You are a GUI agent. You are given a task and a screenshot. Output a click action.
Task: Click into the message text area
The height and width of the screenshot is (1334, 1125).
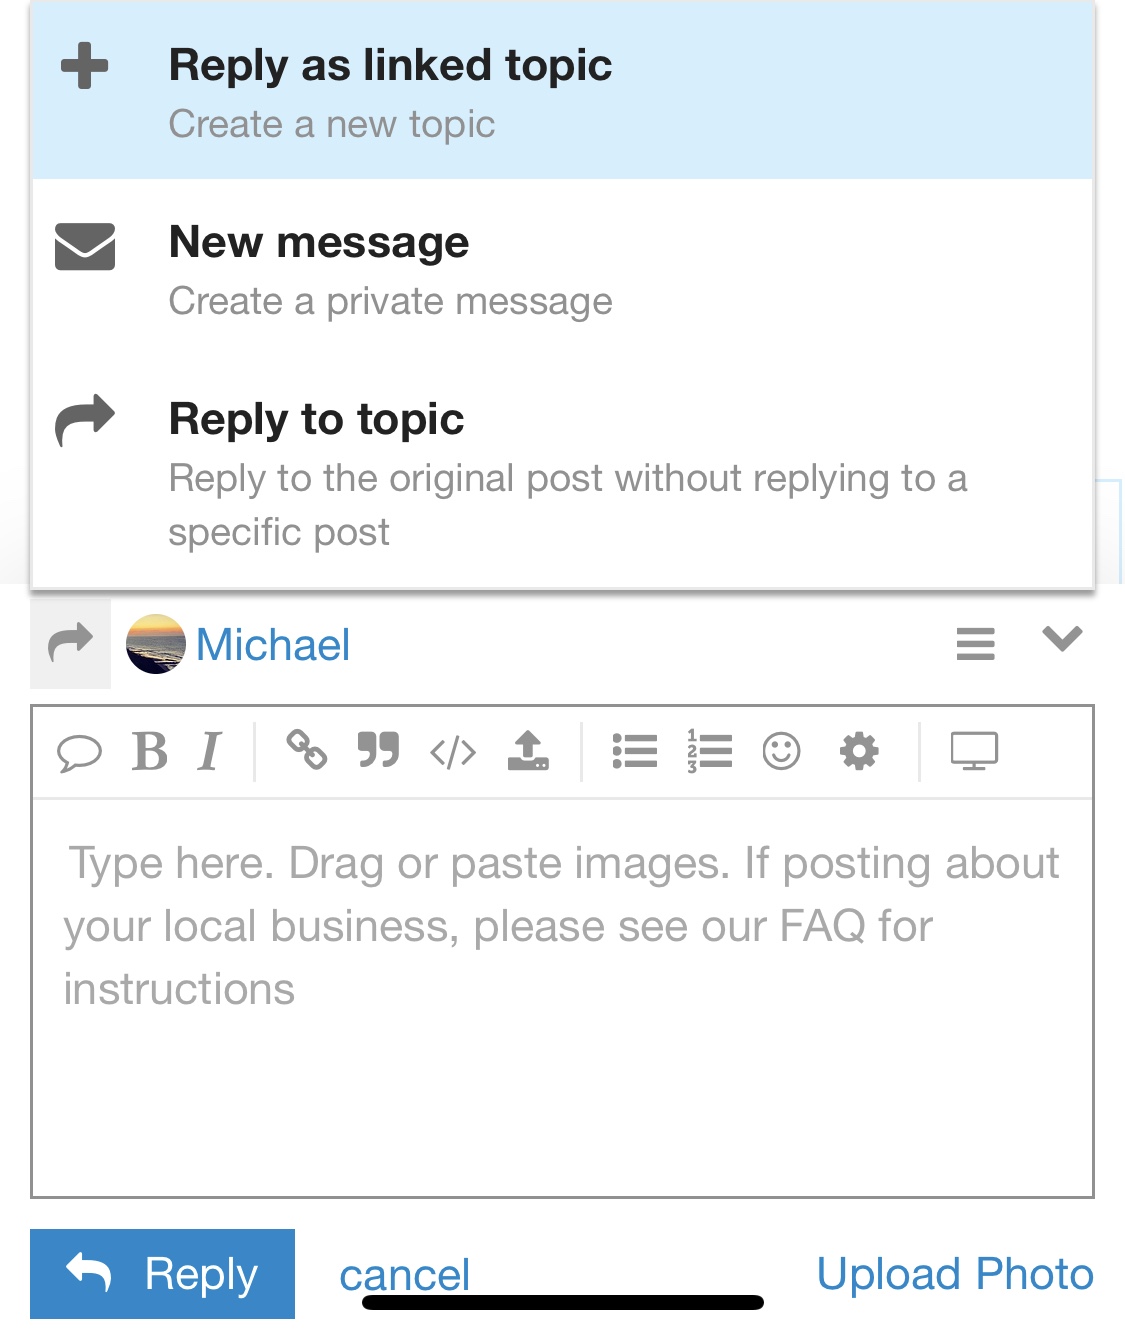click(562, 1000)
